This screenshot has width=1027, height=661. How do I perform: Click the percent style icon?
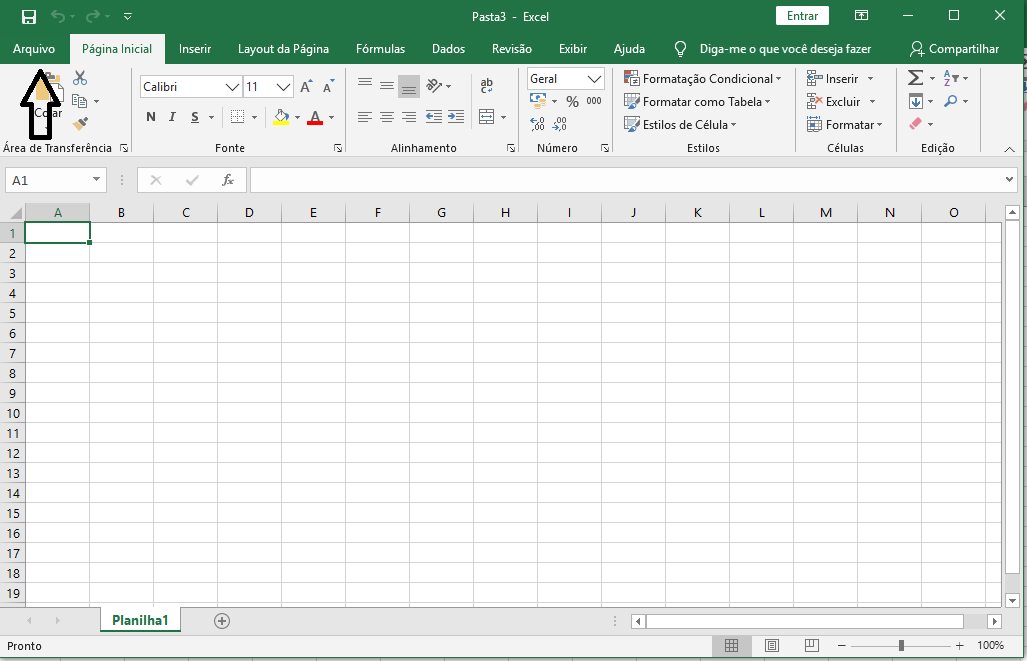[572, 101]
